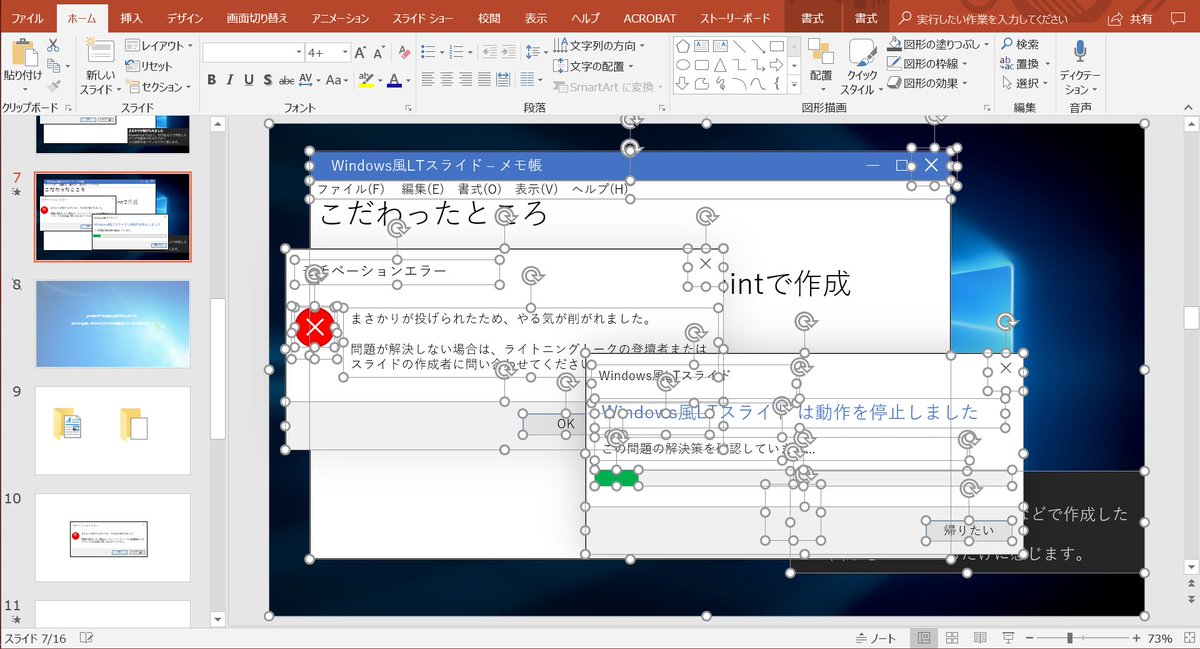This screenshot has height=649, width=1200.
Task: Select the Format Painter brush icon
Action: [53, 87]
